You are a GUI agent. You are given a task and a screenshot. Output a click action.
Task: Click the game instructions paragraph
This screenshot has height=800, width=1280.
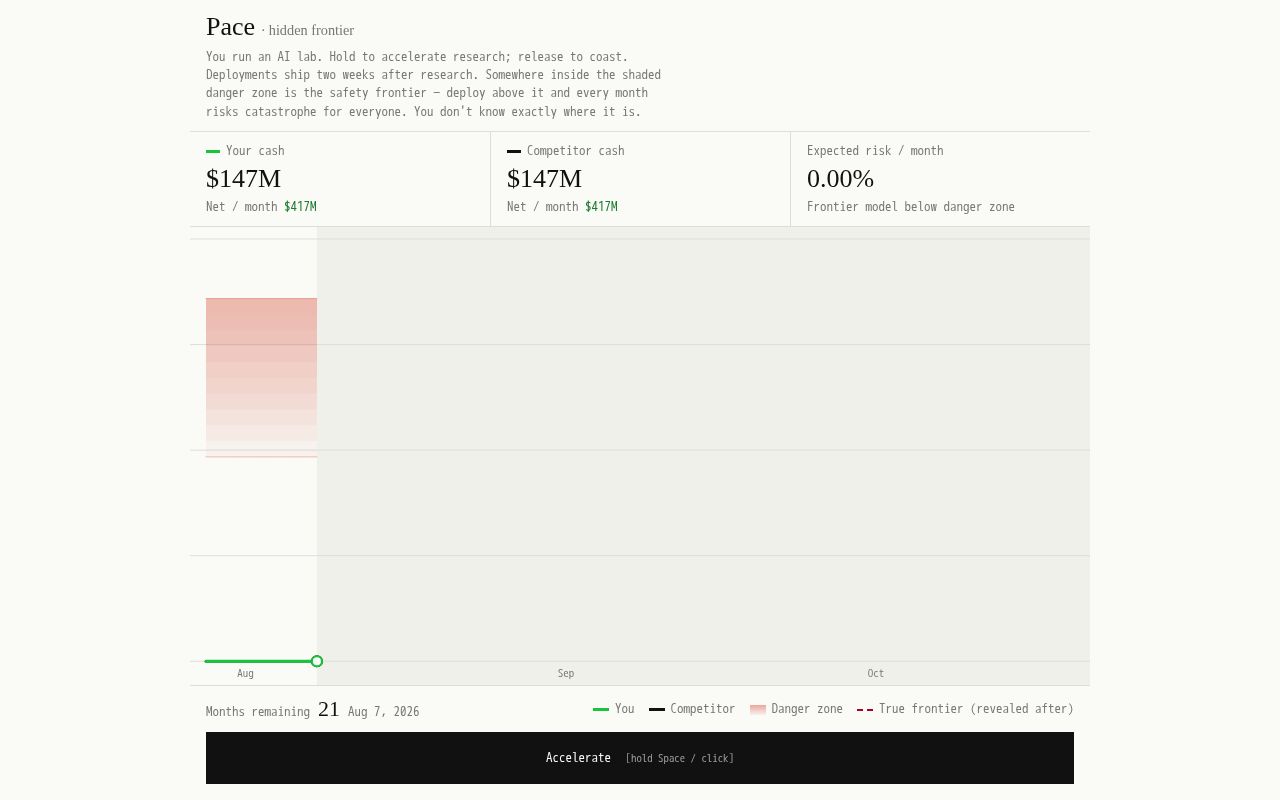[x=433, y=84]
